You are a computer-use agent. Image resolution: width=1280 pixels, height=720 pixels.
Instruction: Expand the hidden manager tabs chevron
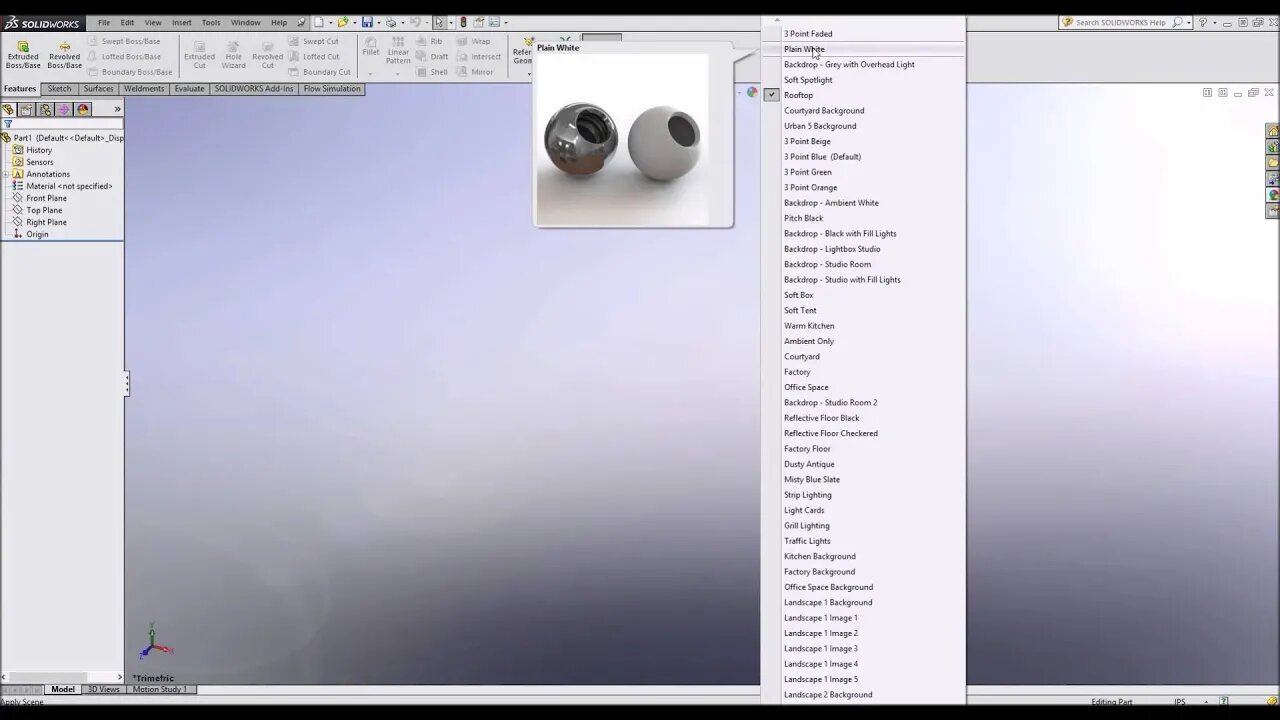(117, 109)
